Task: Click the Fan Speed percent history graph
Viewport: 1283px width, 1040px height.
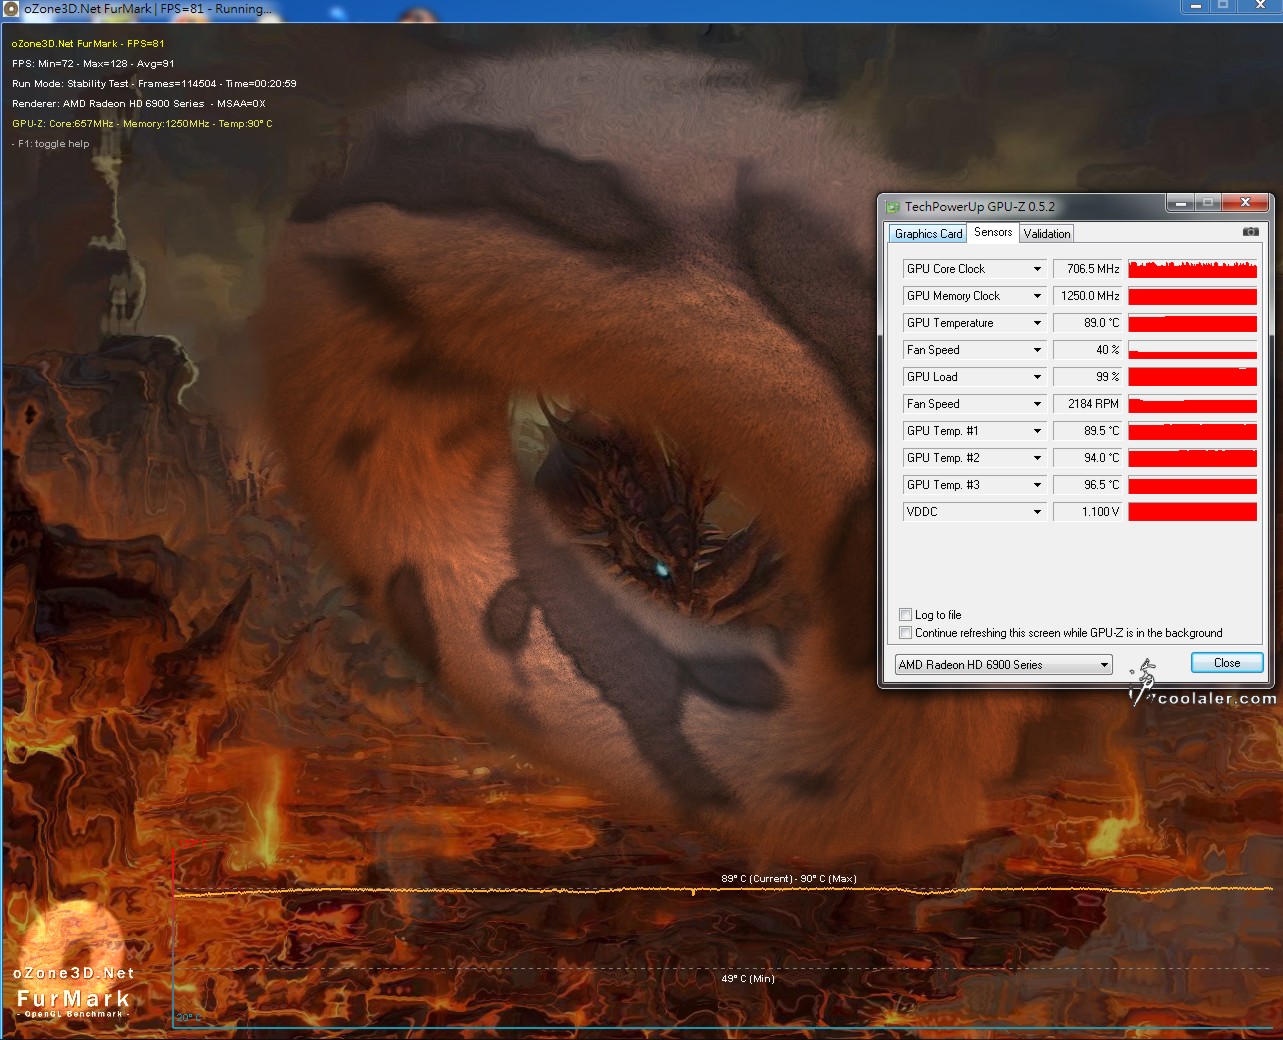Action: 1192,350
